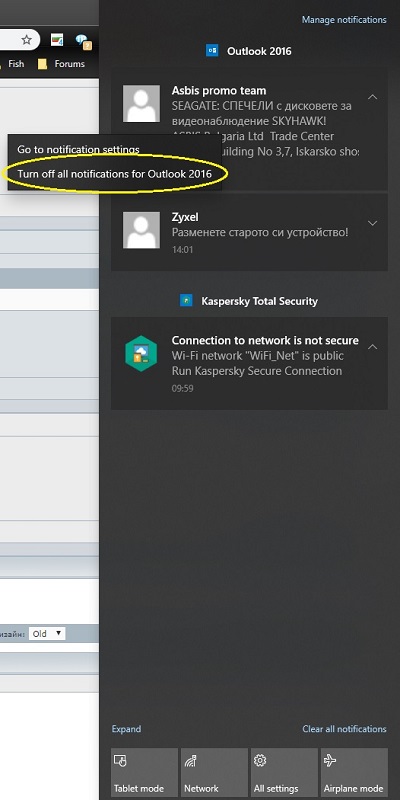Toggle the Network quick action tile
400x800 pixels.
tap(214, 772)
